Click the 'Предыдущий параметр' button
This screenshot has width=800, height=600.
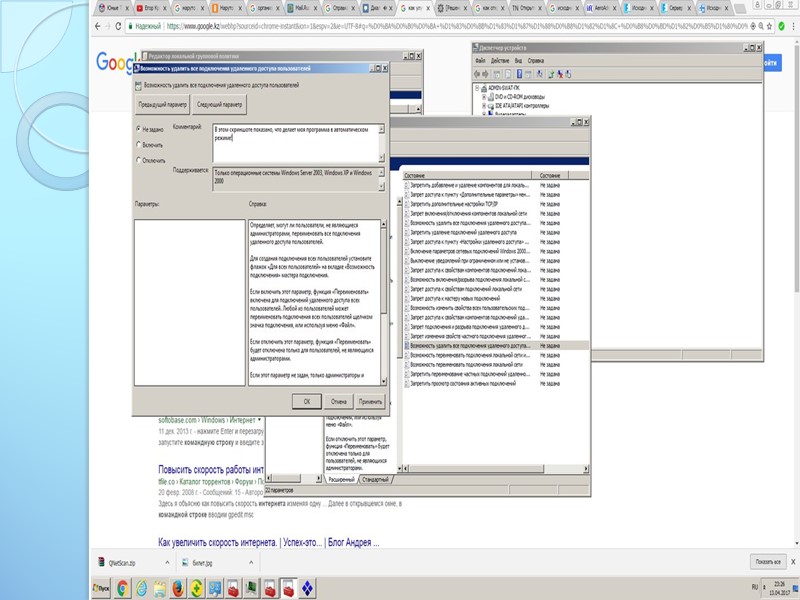coord(162,105)
